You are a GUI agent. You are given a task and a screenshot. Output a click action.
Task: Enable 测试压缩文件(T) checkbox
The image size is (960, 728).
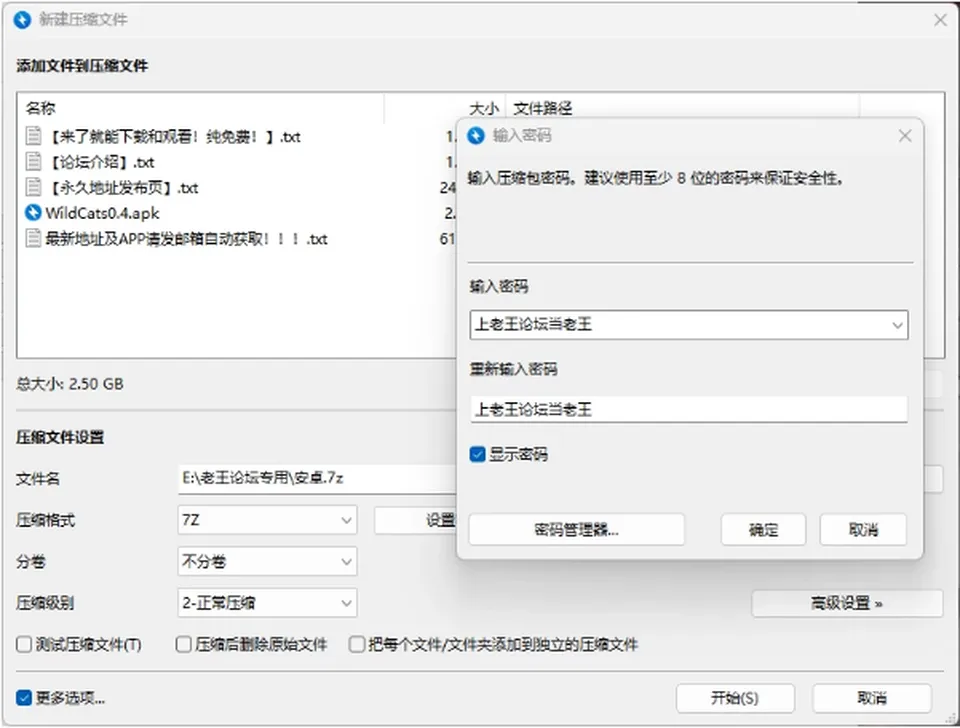[x=24, y=644]
